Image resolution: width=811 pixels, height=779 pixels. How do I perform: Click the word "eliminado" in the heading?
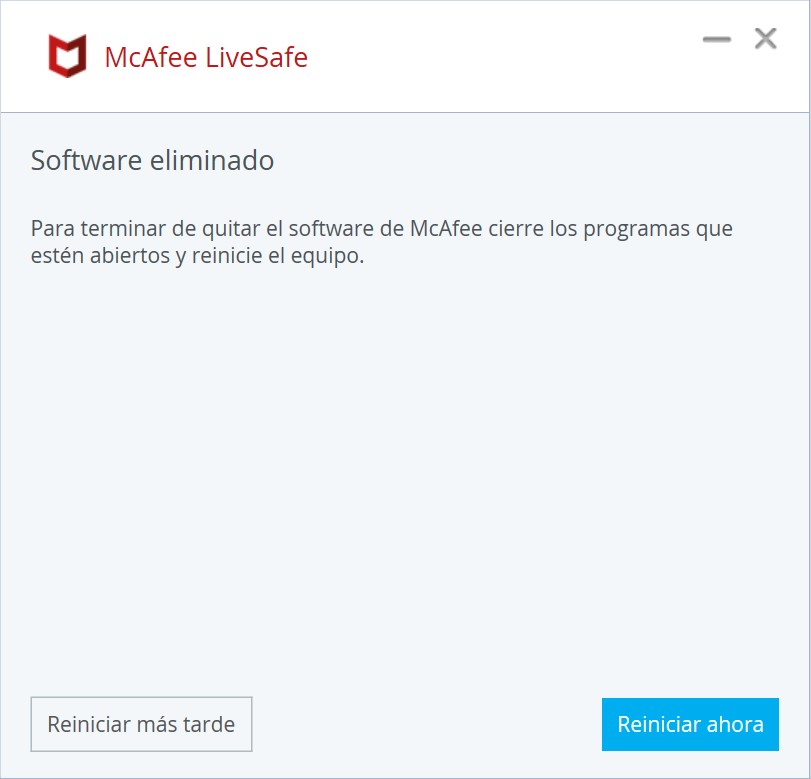tap(212, 160)
